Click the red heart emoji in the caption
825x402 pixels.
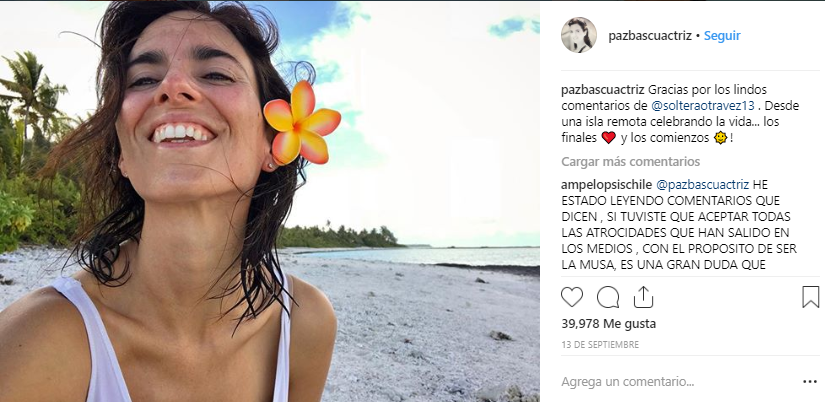[x=607, y=139]
